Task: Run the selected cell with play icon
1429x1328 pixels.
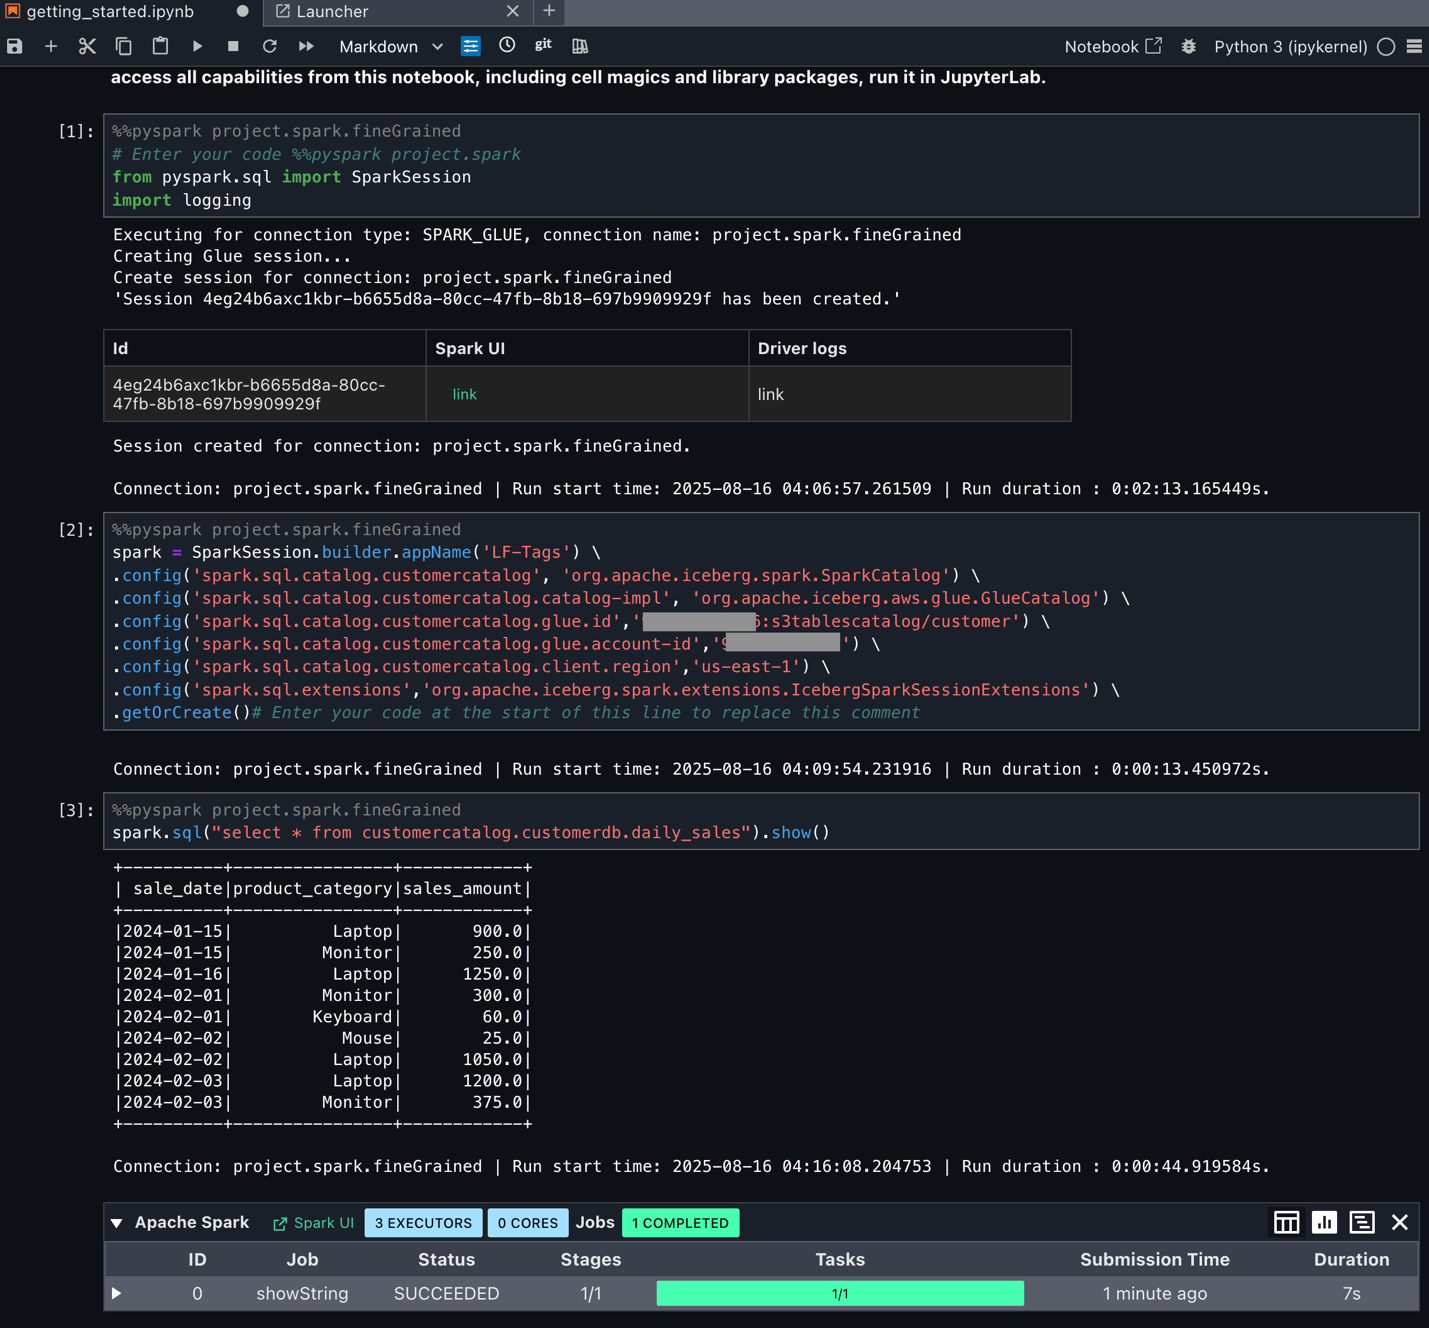Action: 197,46
